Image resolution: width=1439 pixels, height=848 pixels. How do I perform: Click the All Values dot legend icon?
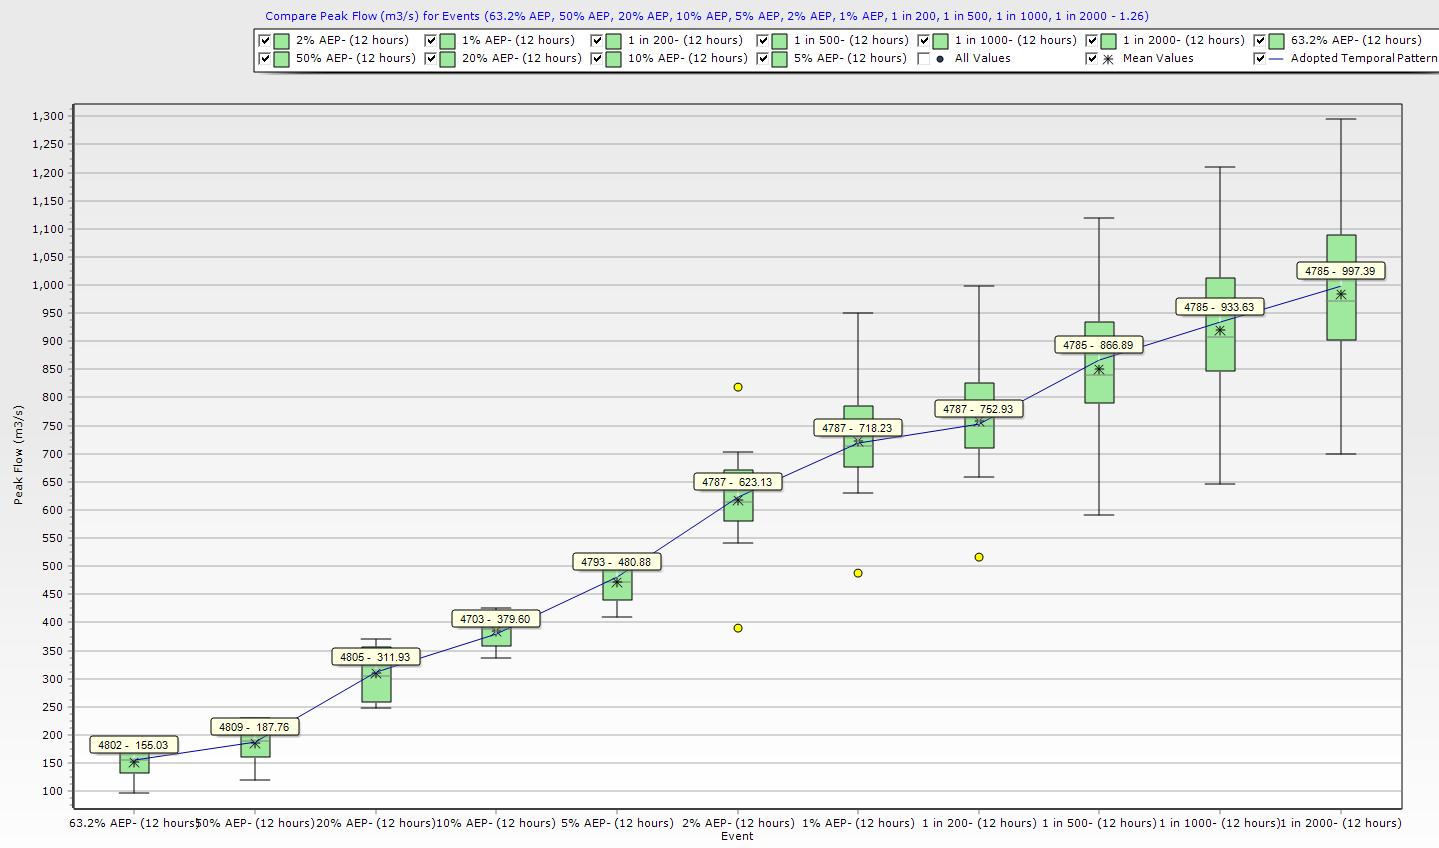(940, 59)
